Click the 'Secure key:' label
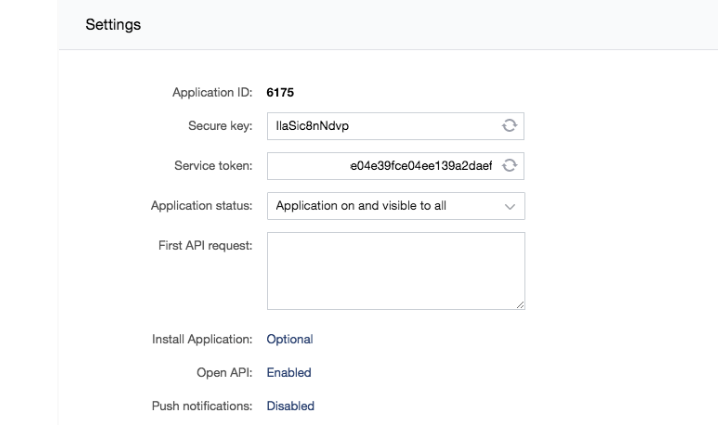The width and height of the screenshot is (718, 425). (220, 126)
